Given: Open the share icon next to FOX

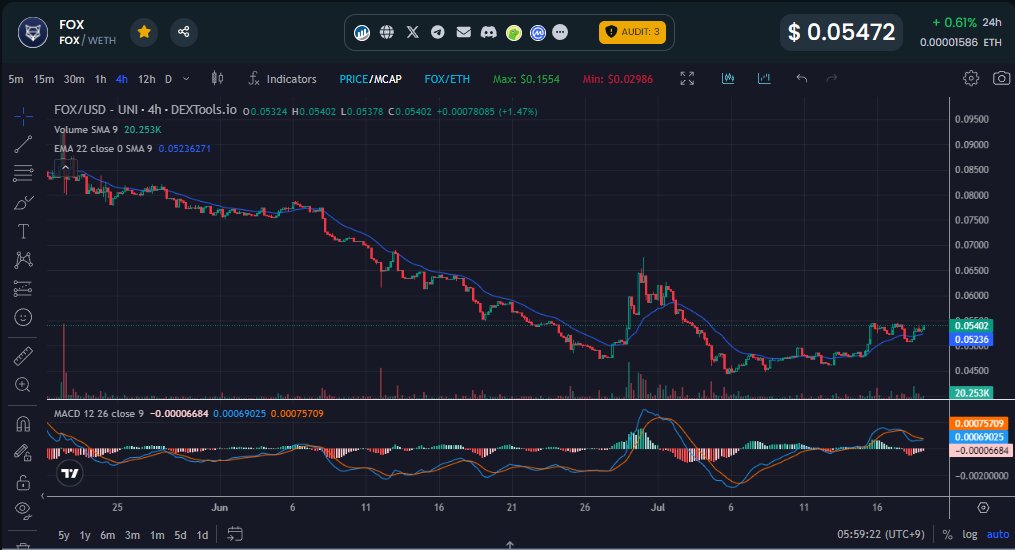Looking at the screenshot, I should (184, 32).
